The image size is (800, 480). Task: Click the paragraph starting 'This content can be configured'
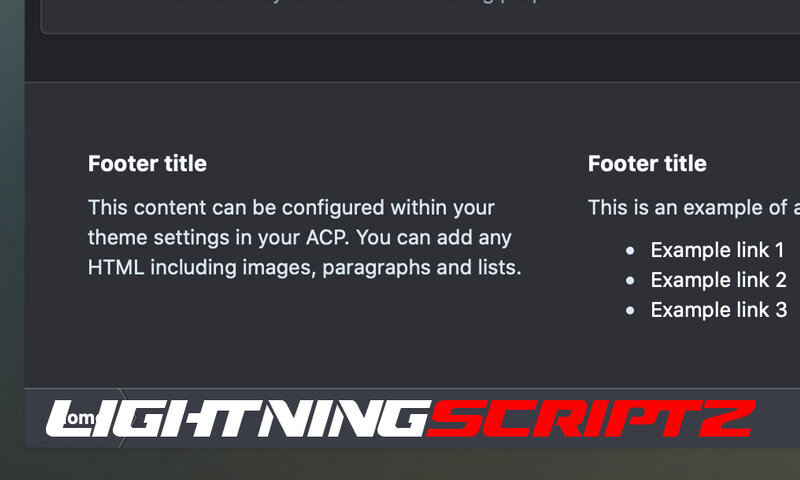tap(291, 208)
